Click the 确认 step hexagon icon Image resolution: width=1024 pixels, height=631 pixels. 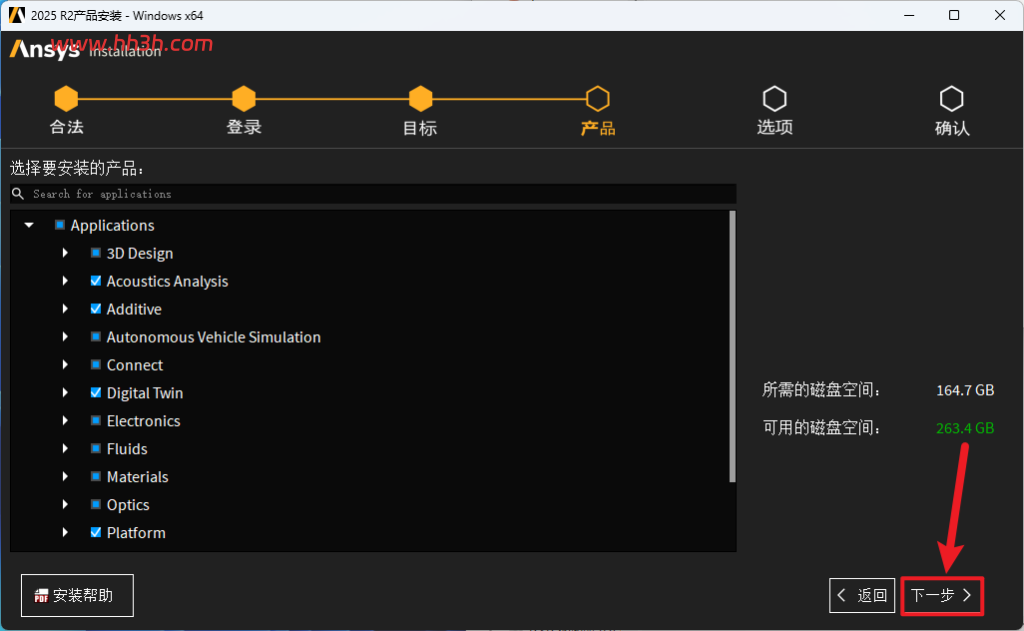(952, 99)
